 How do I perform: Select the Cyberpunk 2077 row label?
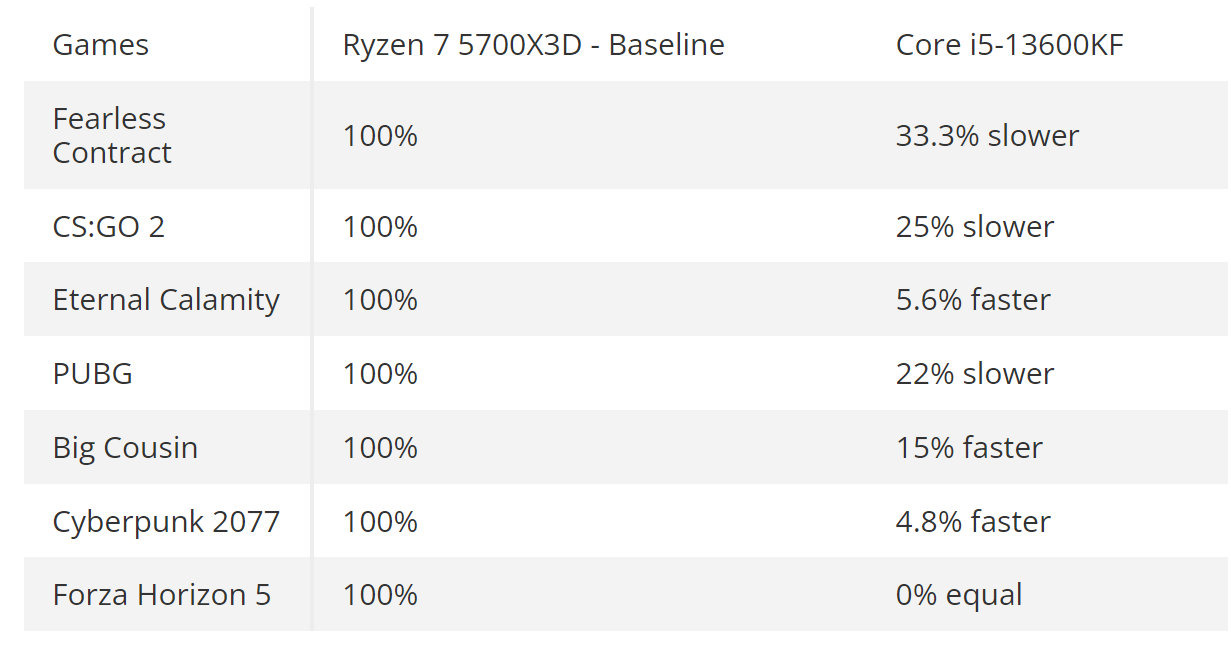(x=166, y=522)
